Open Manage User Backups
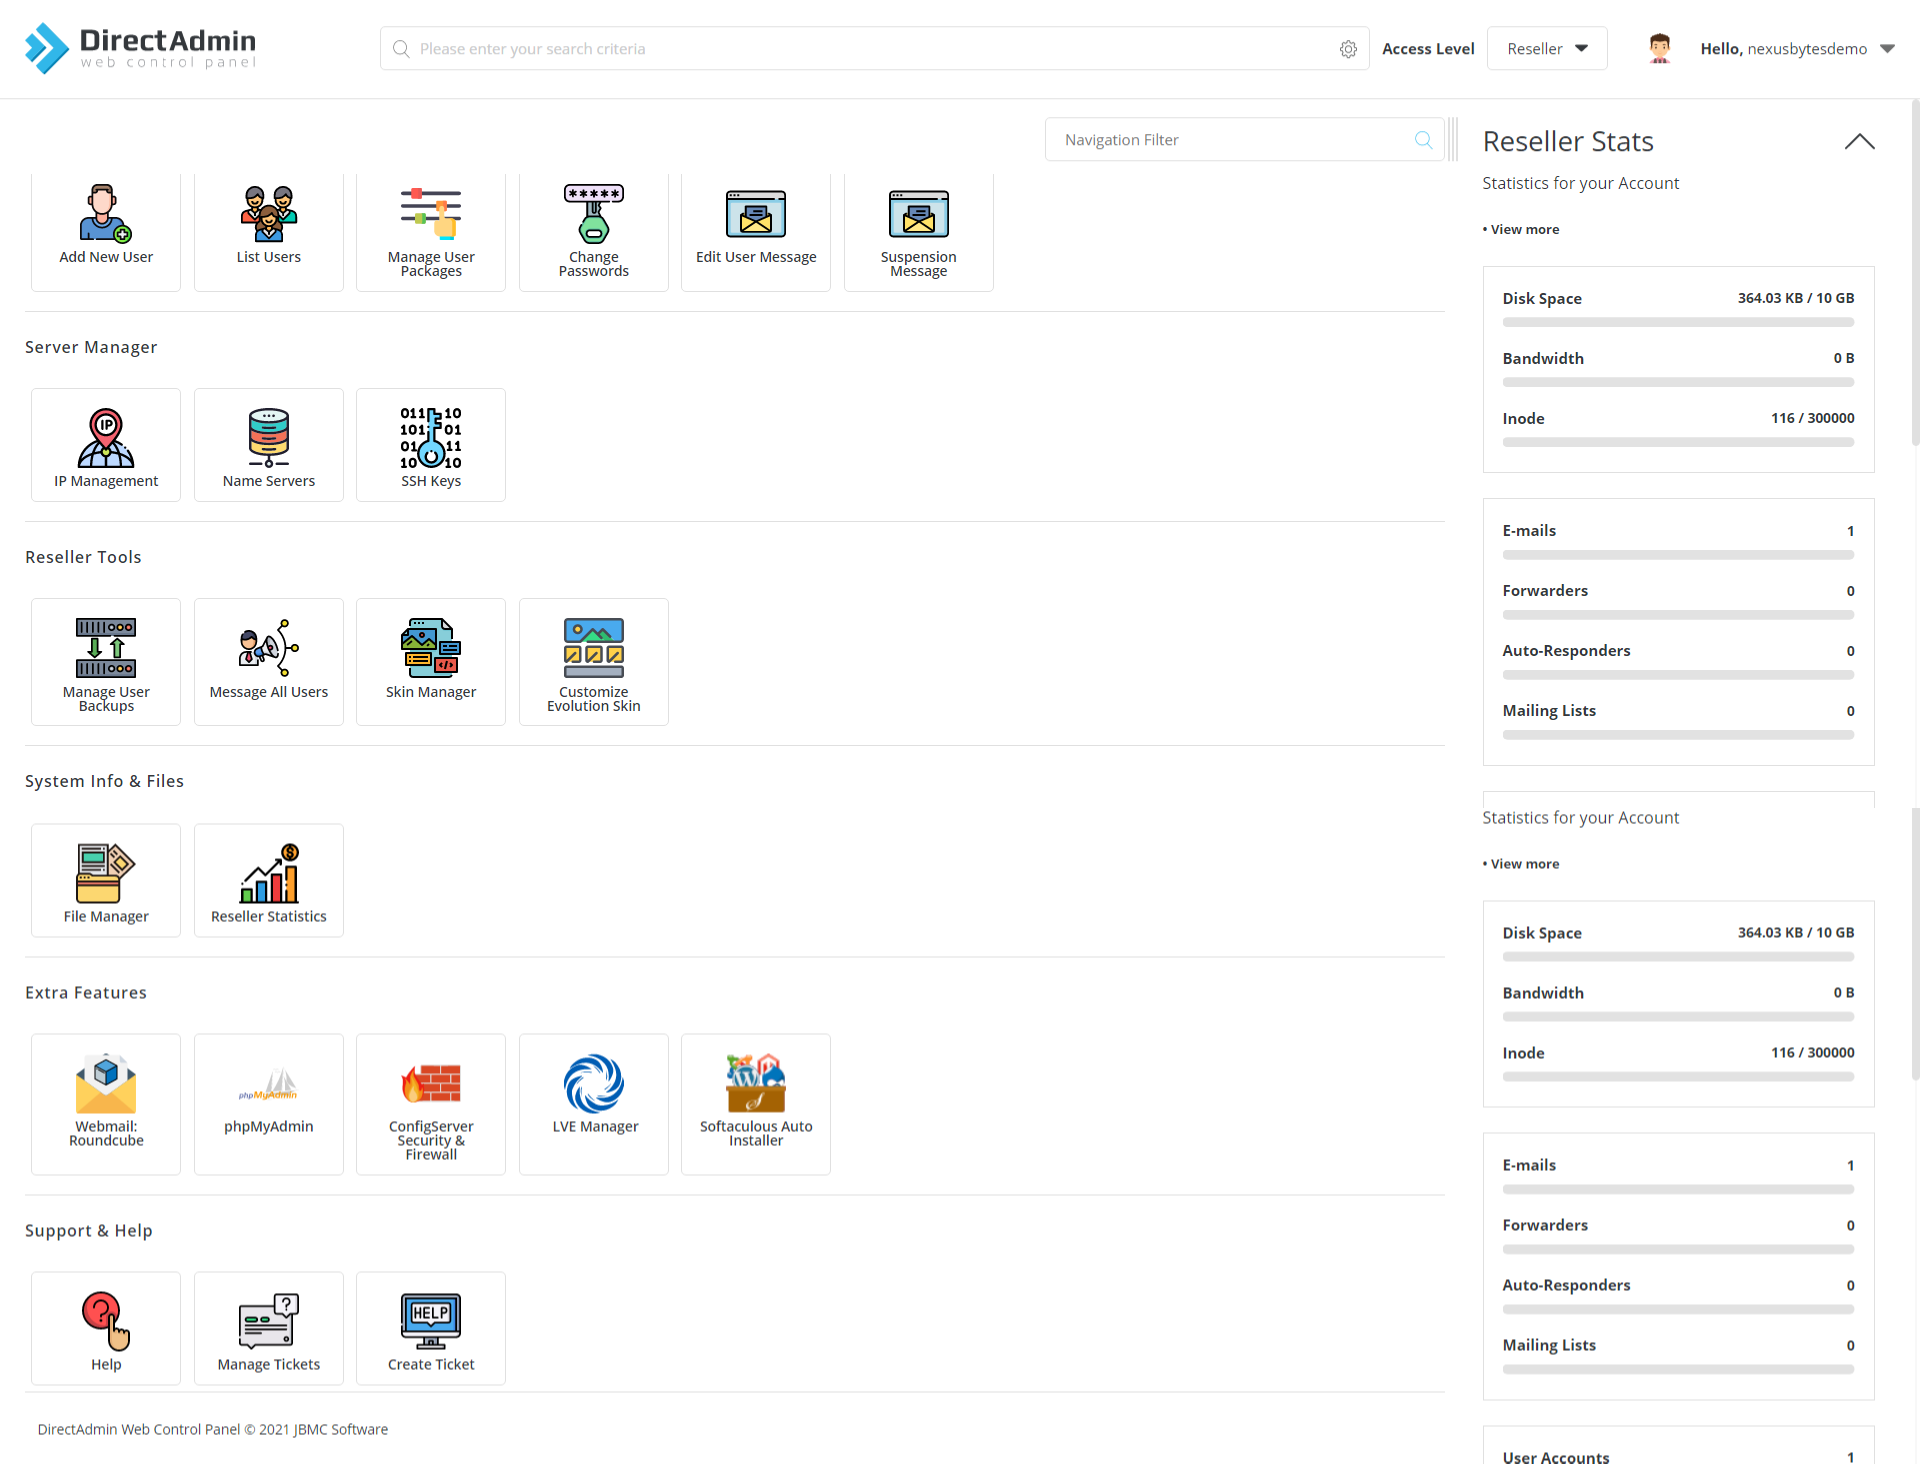 click(x=106, y=662)
